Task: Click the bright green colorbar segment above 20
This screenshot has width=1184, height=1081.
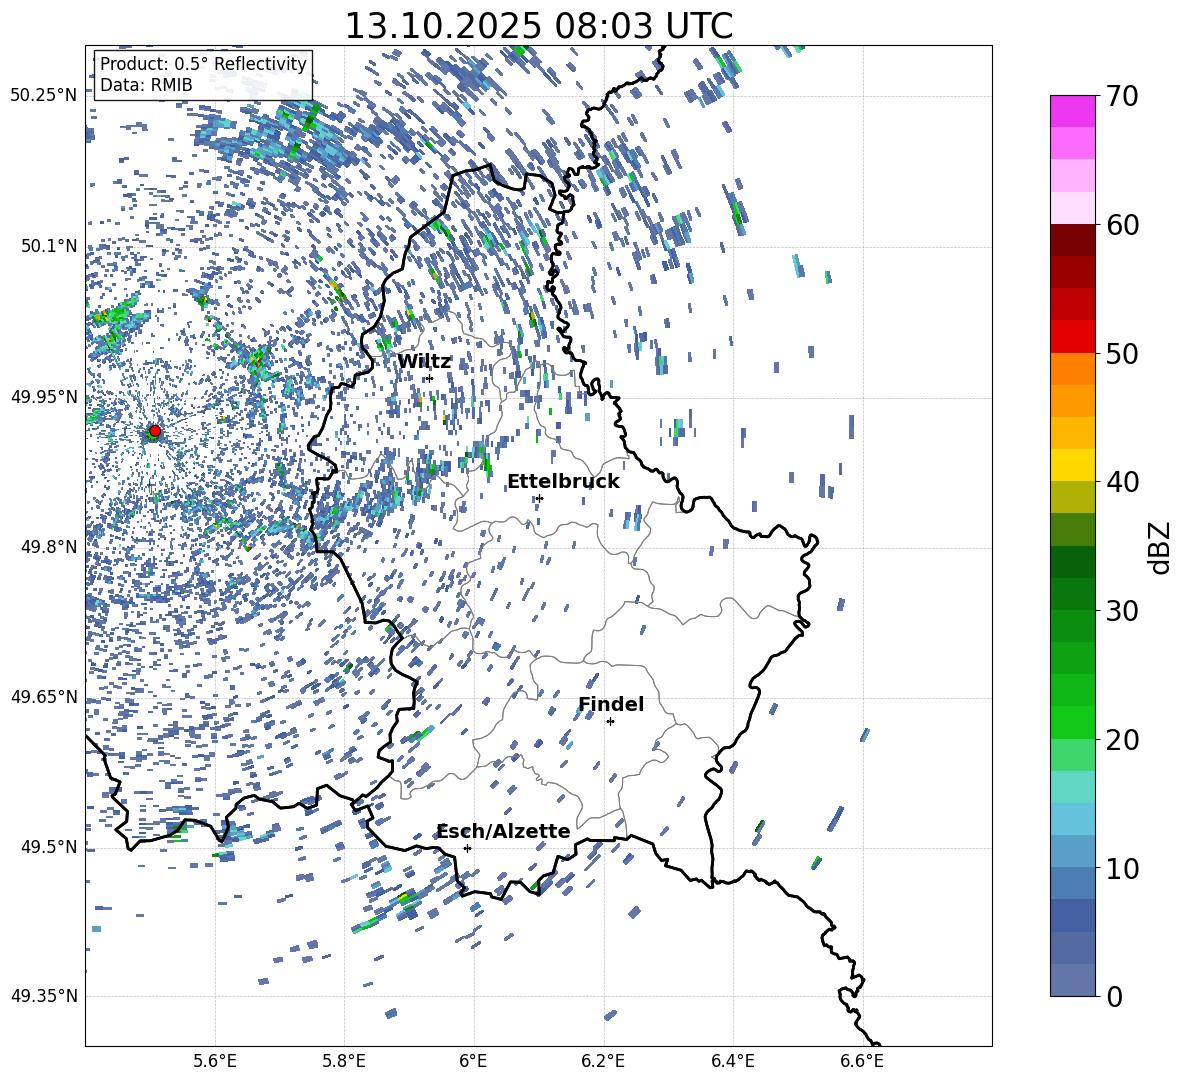Action: (x=1072, y=722)
